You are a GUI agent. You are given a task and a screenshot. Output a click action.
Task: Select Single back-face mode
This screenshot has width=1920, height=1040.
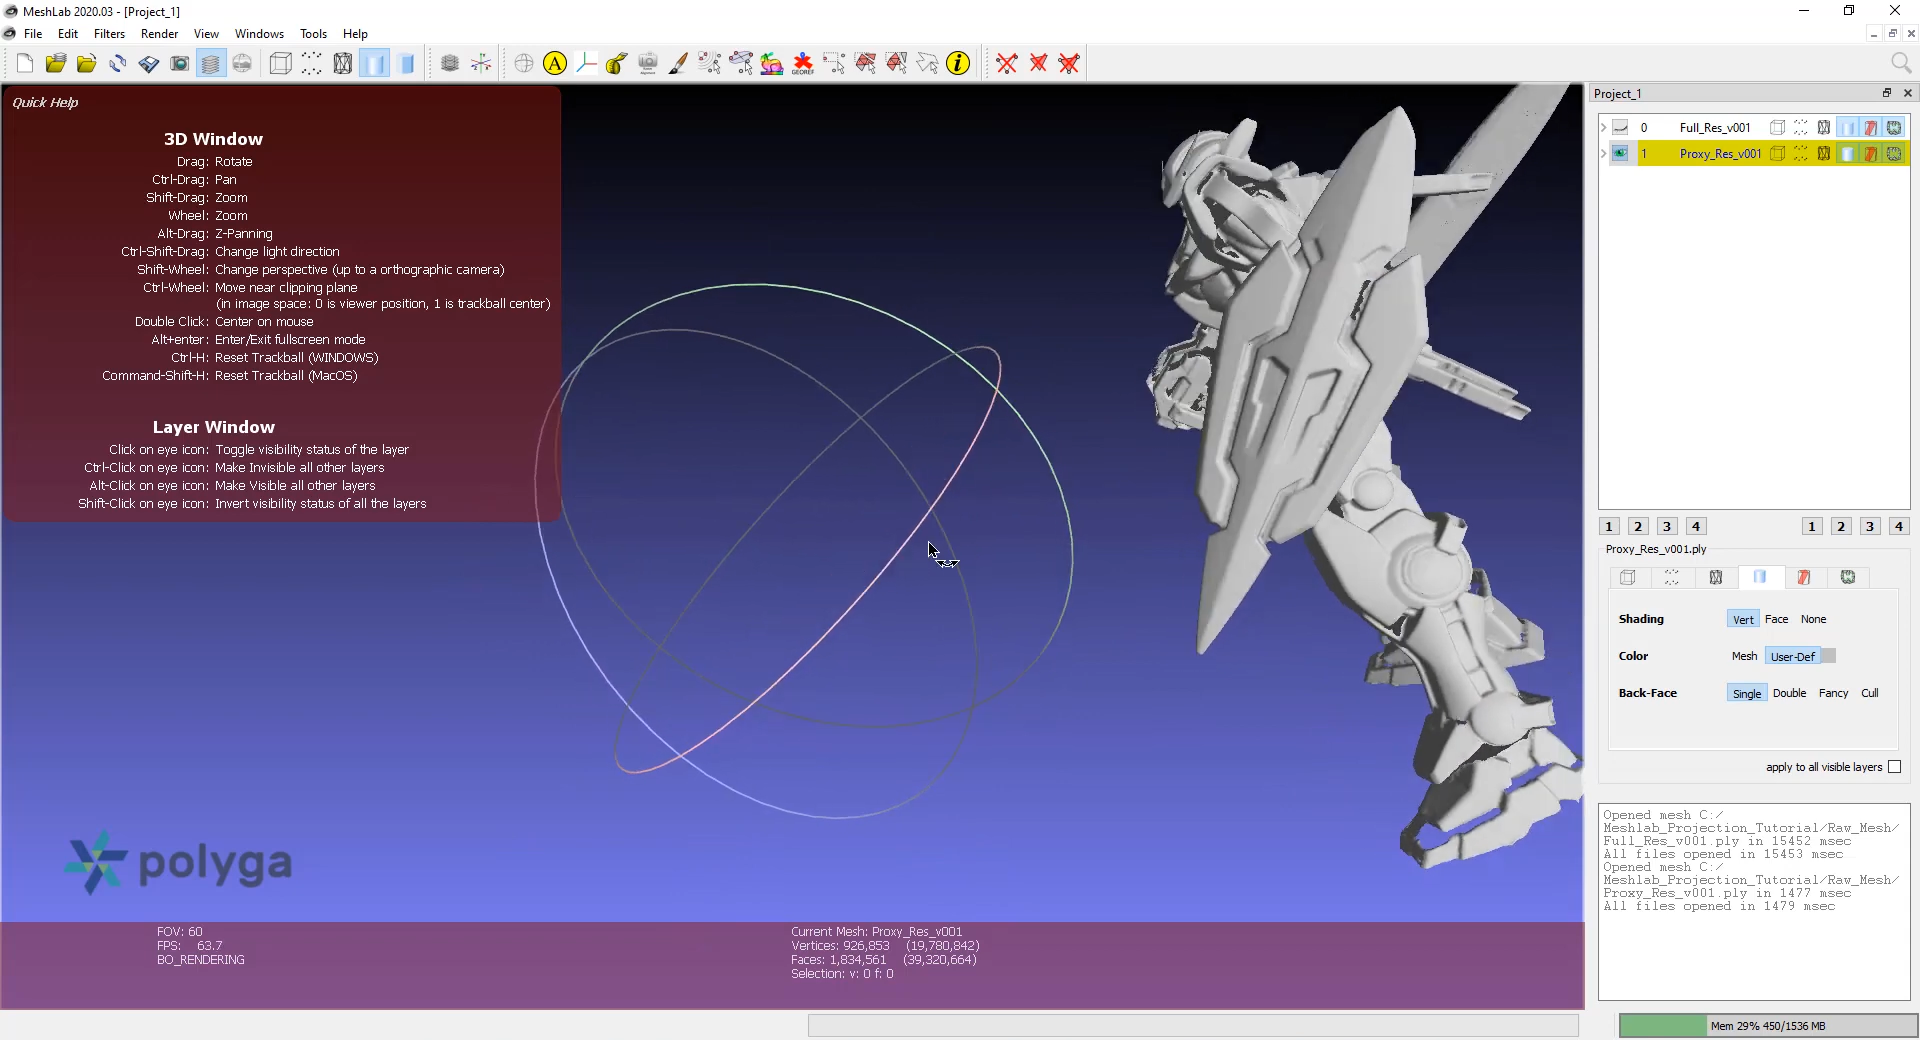click(x=1747, y=693)
